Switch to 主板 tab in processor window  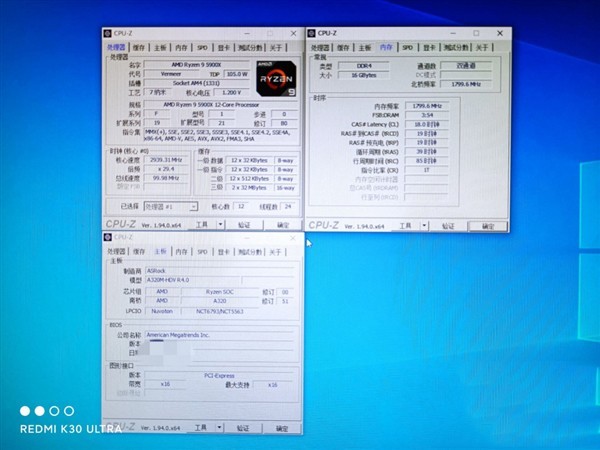pos(160,47)
